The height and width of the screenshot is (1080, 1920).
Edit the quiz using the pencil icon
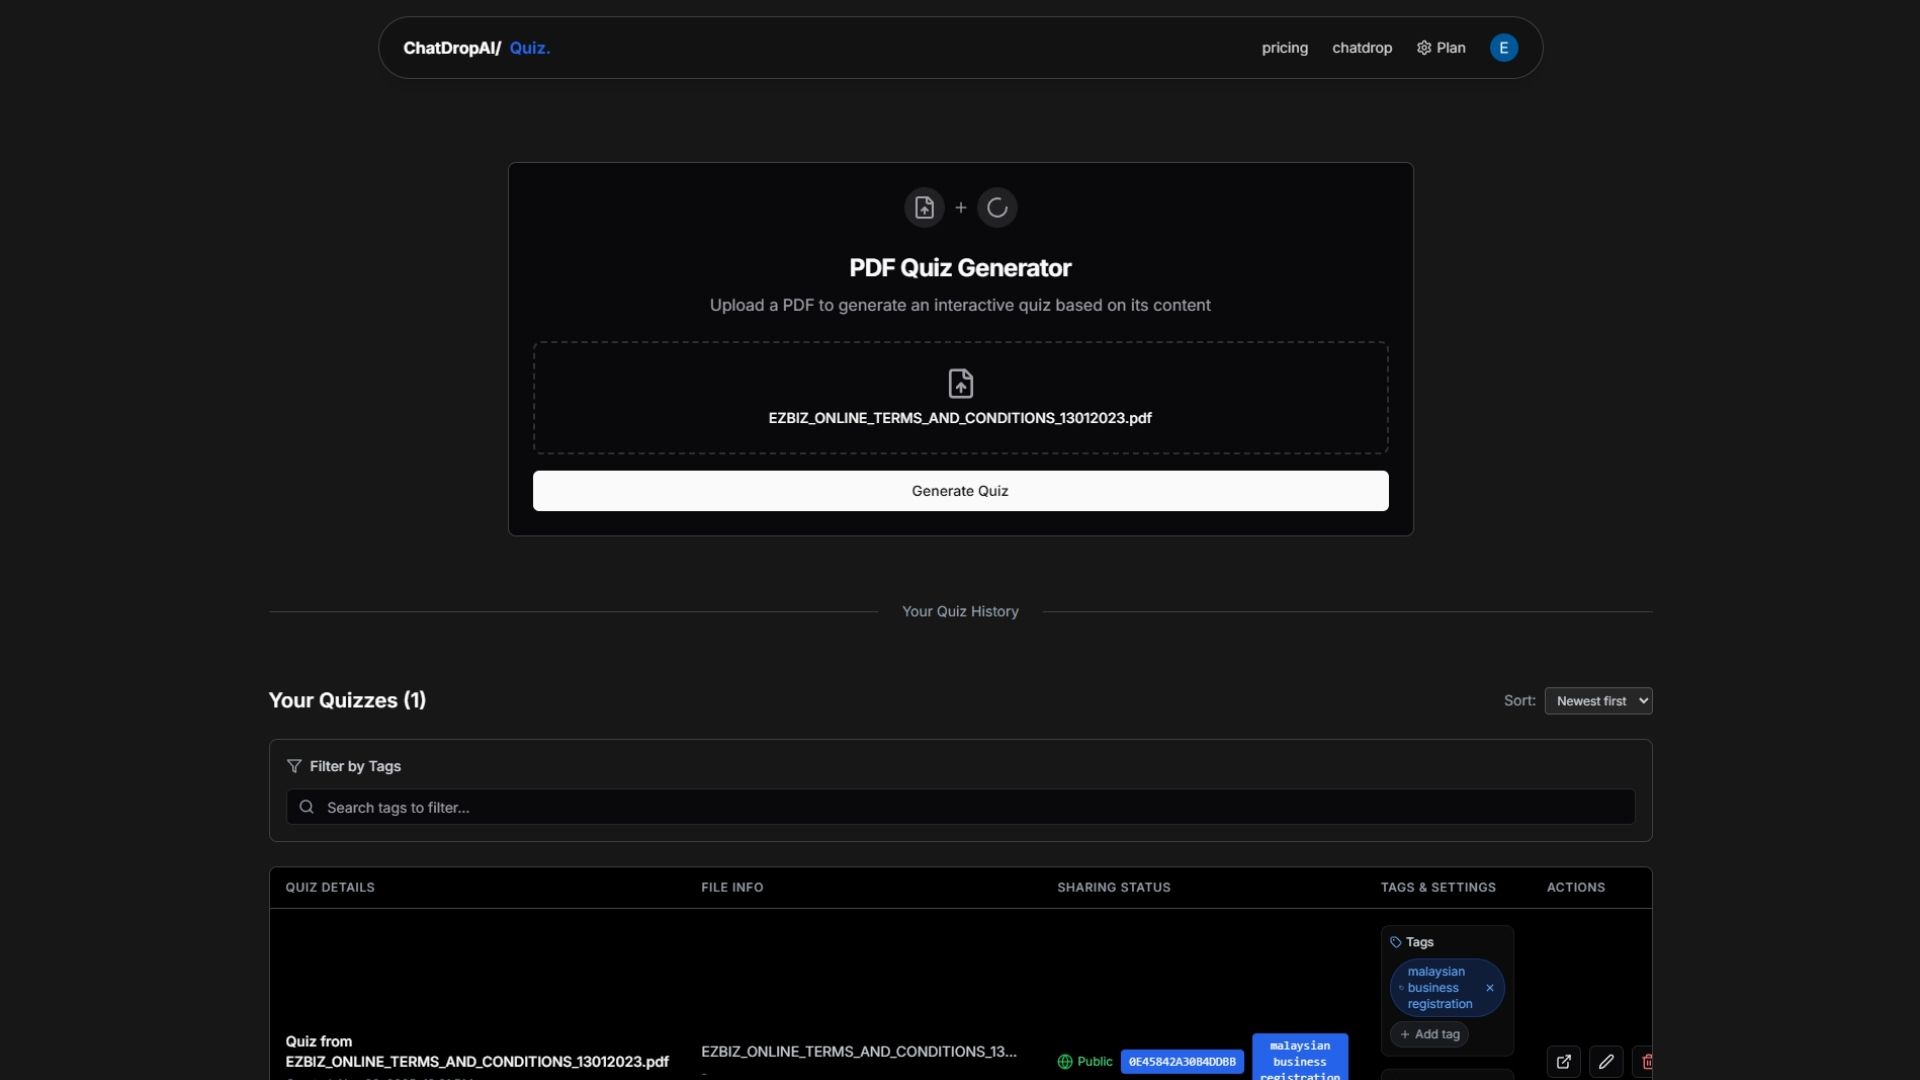1606,1061
